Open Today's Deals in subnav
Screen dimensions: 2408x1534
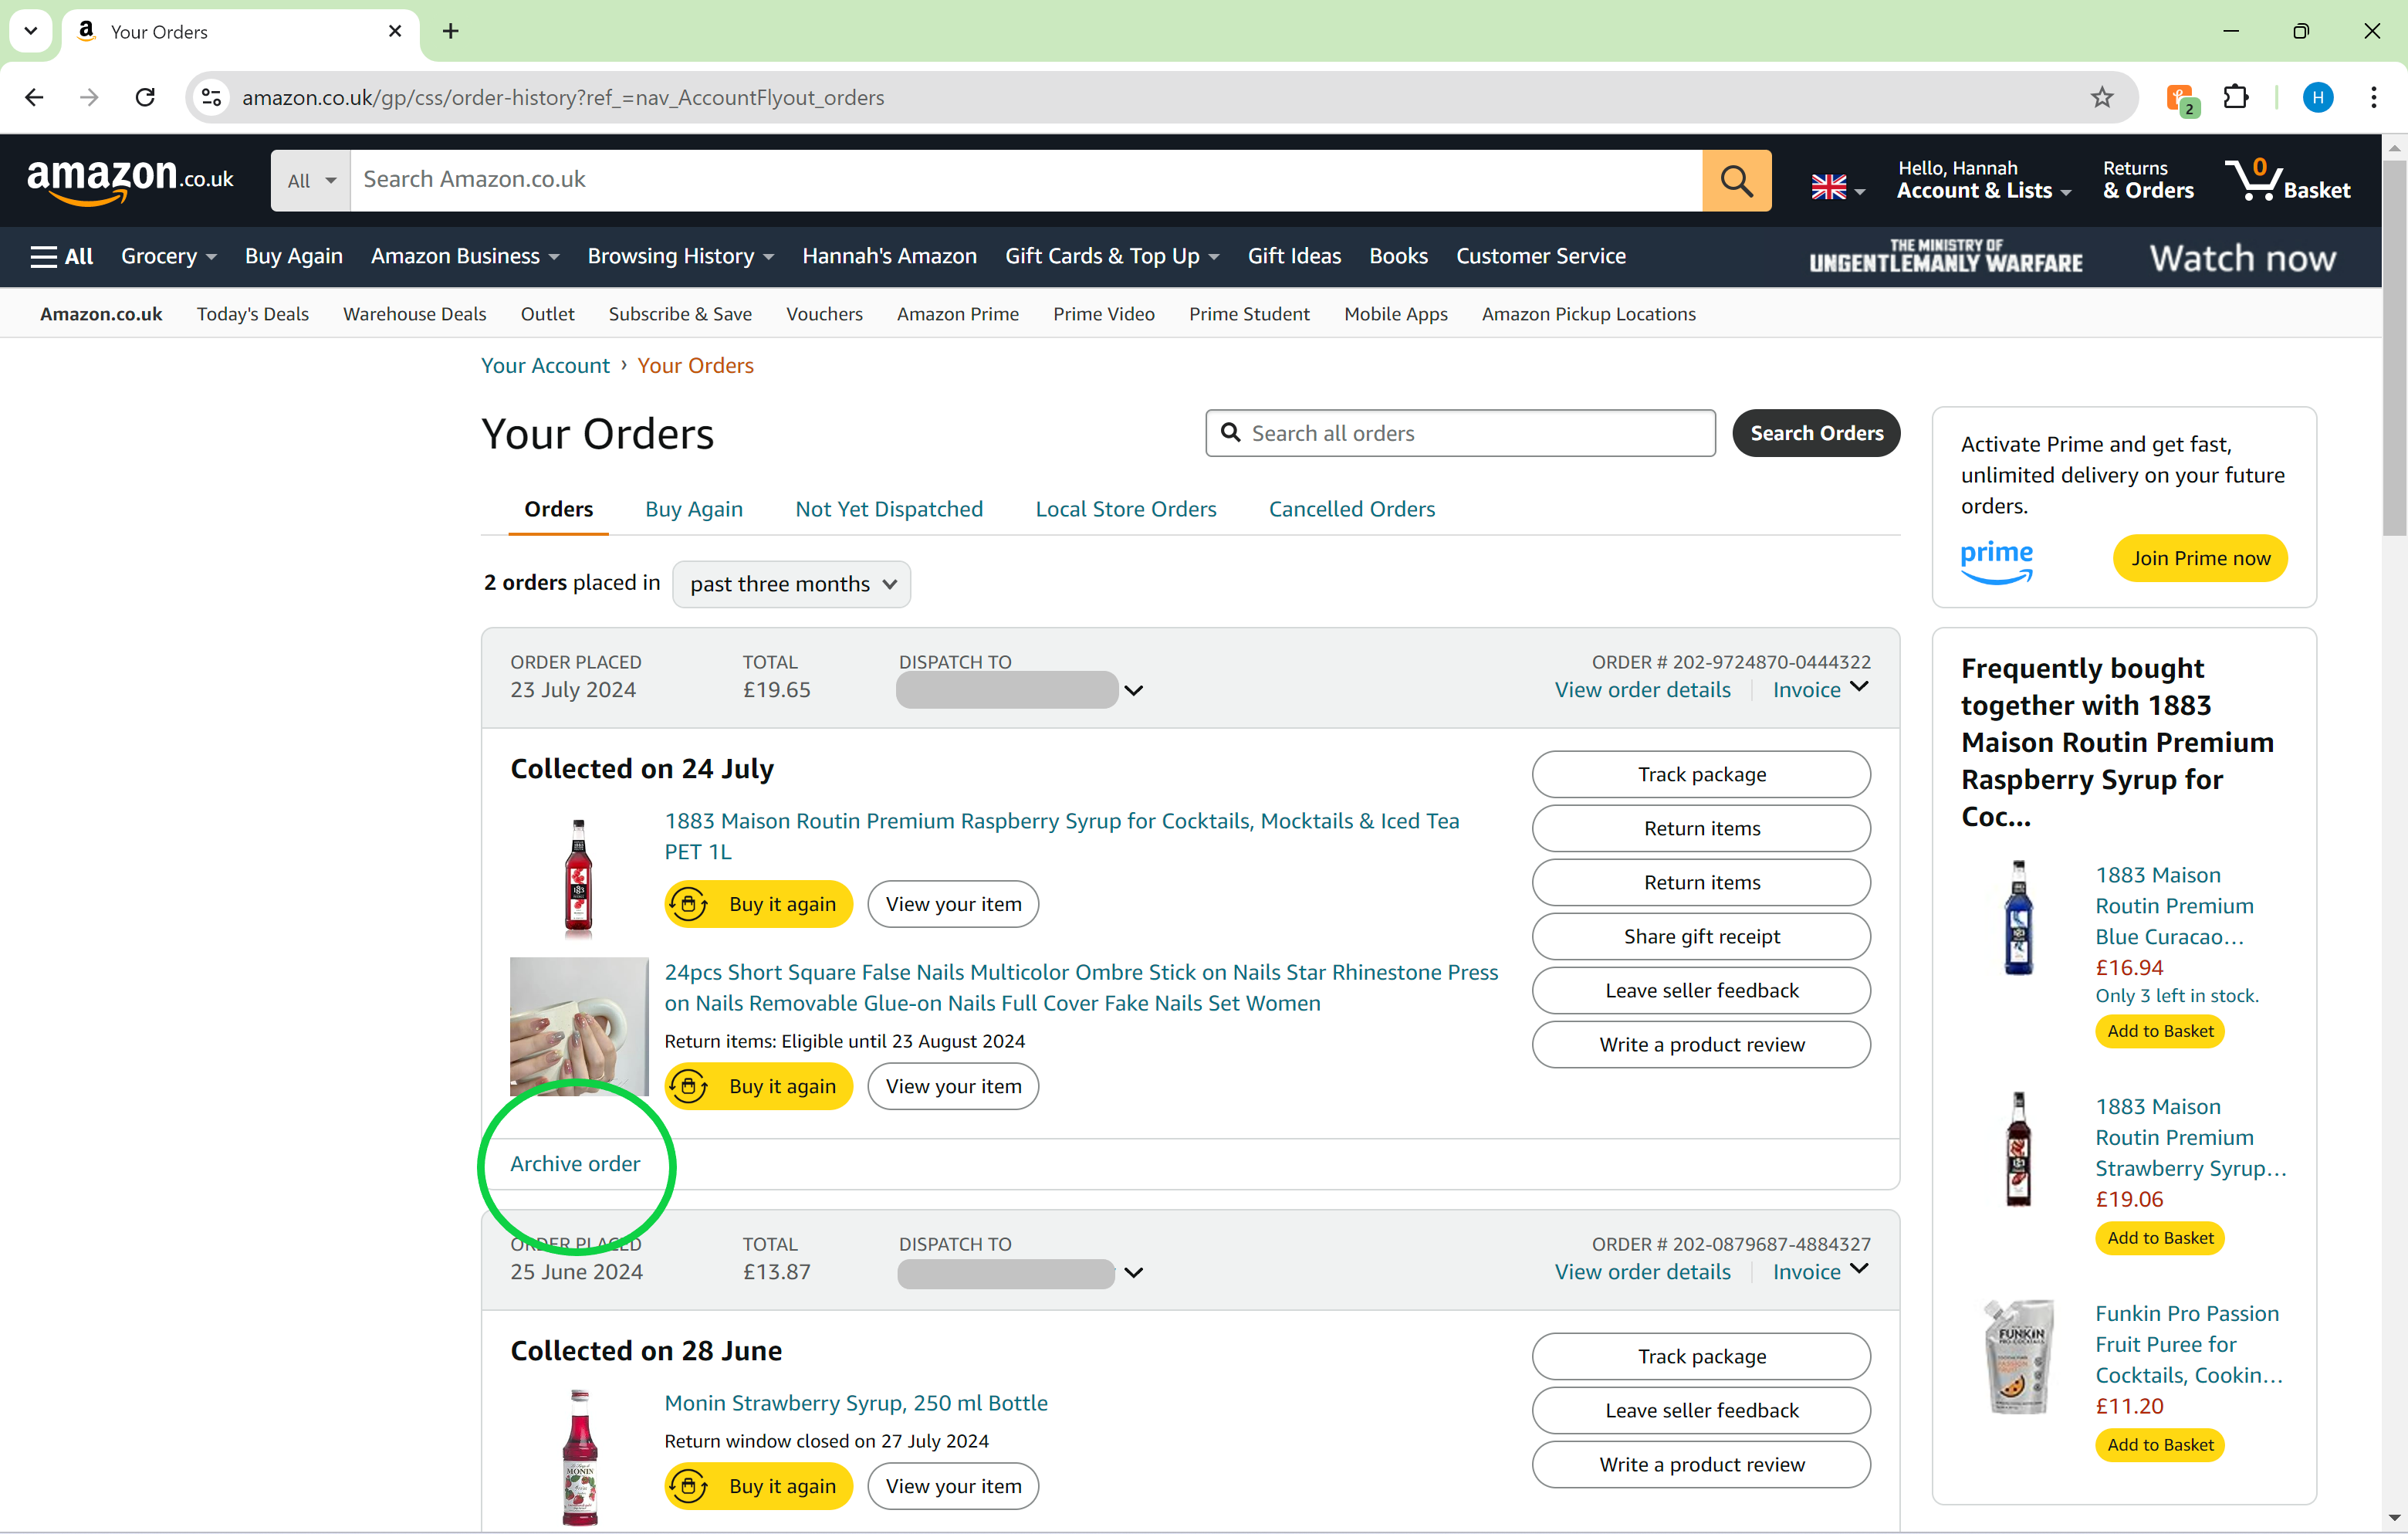pos(253,314)
